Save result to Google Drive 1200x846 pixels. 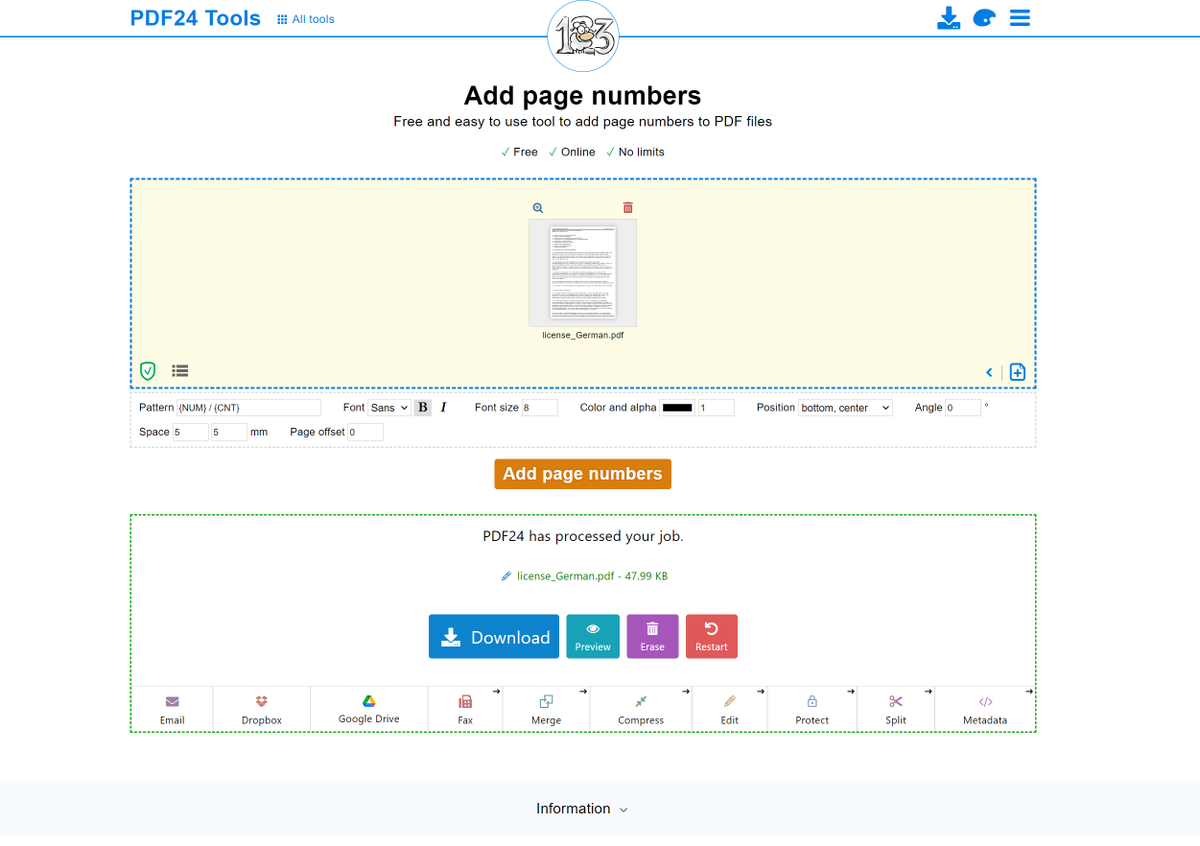(369, 710)
